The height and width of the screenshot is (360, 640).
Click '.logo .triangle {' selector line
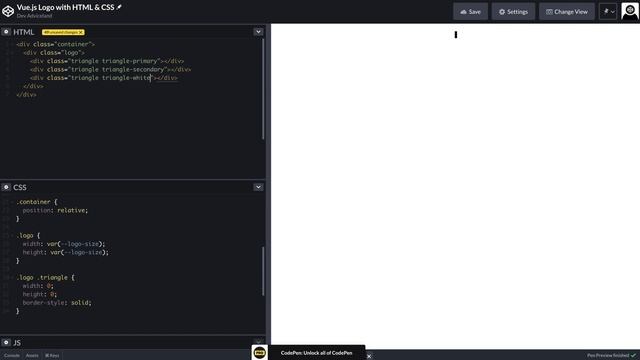[45, 277]
